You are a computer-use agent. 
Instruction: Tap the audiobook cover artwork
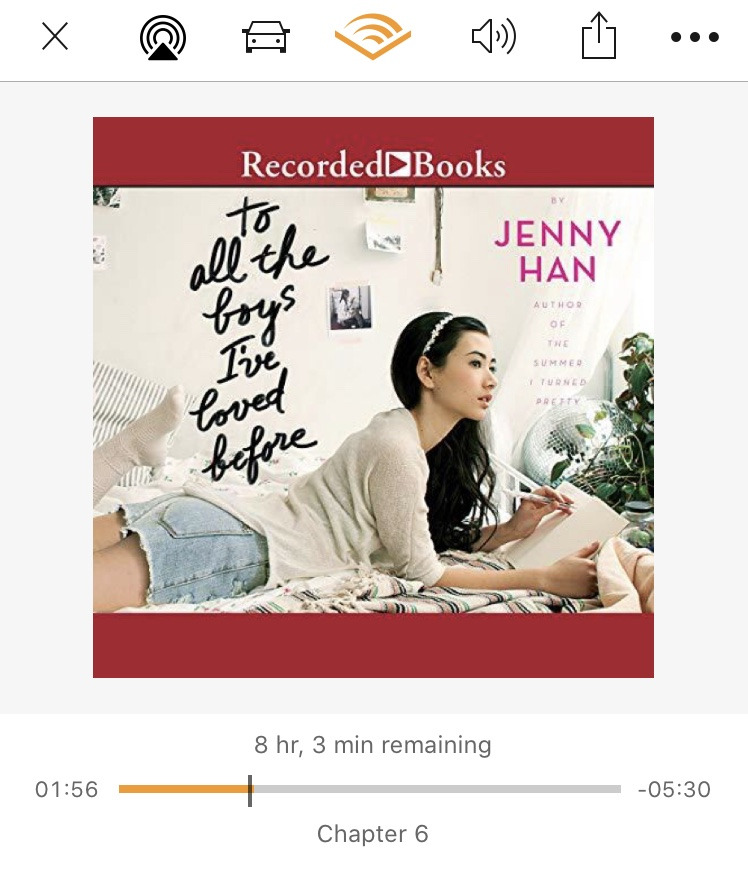(373, 398)
